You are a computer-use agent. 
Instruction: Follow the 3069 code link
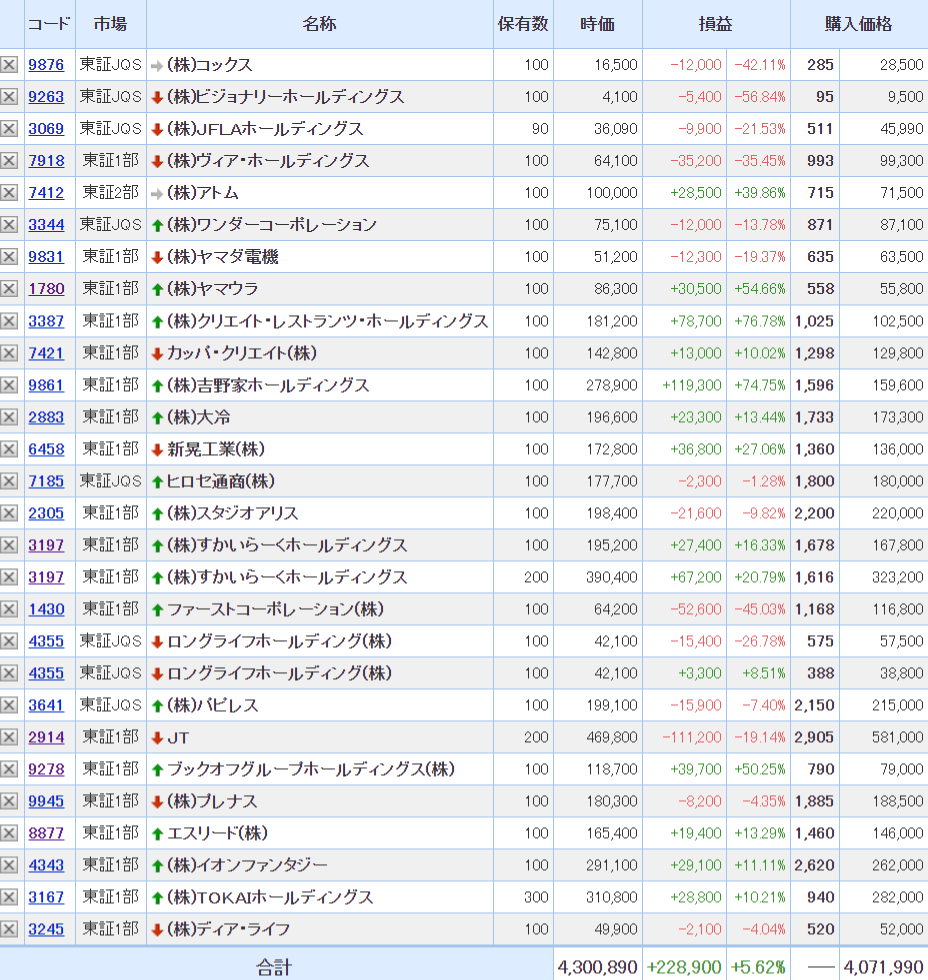click(x=46, y=129)
